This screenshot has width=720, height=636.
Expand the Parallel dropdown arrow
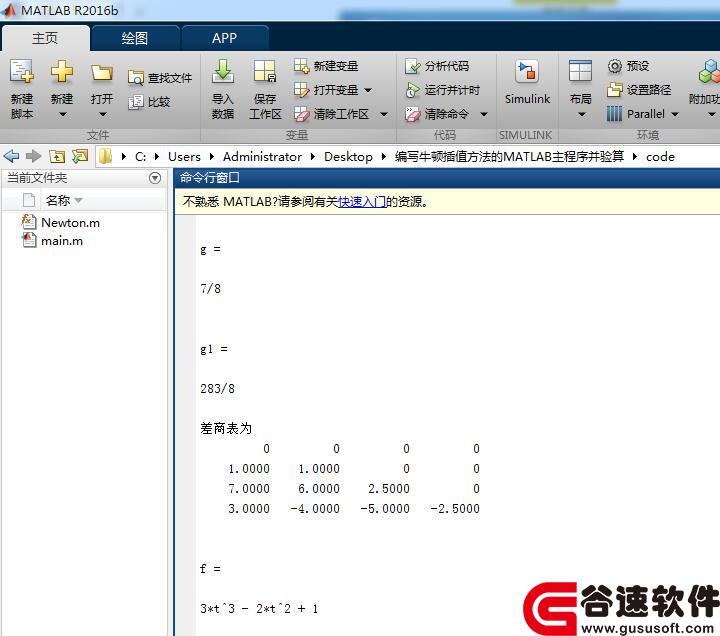point(675,114)
